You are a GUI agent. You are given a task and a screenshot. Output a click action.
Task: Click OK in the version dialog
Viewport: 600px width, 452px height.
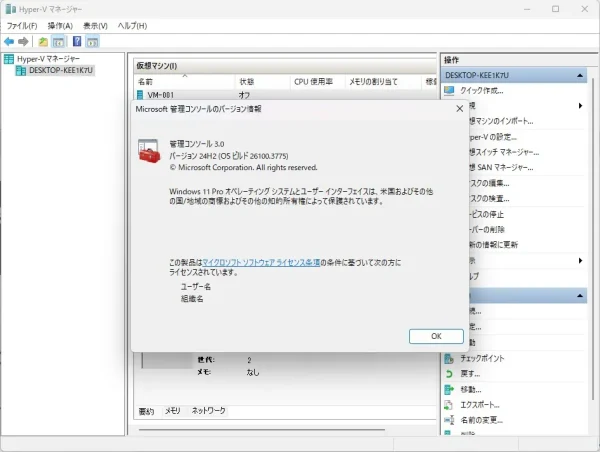click(436, 336)
